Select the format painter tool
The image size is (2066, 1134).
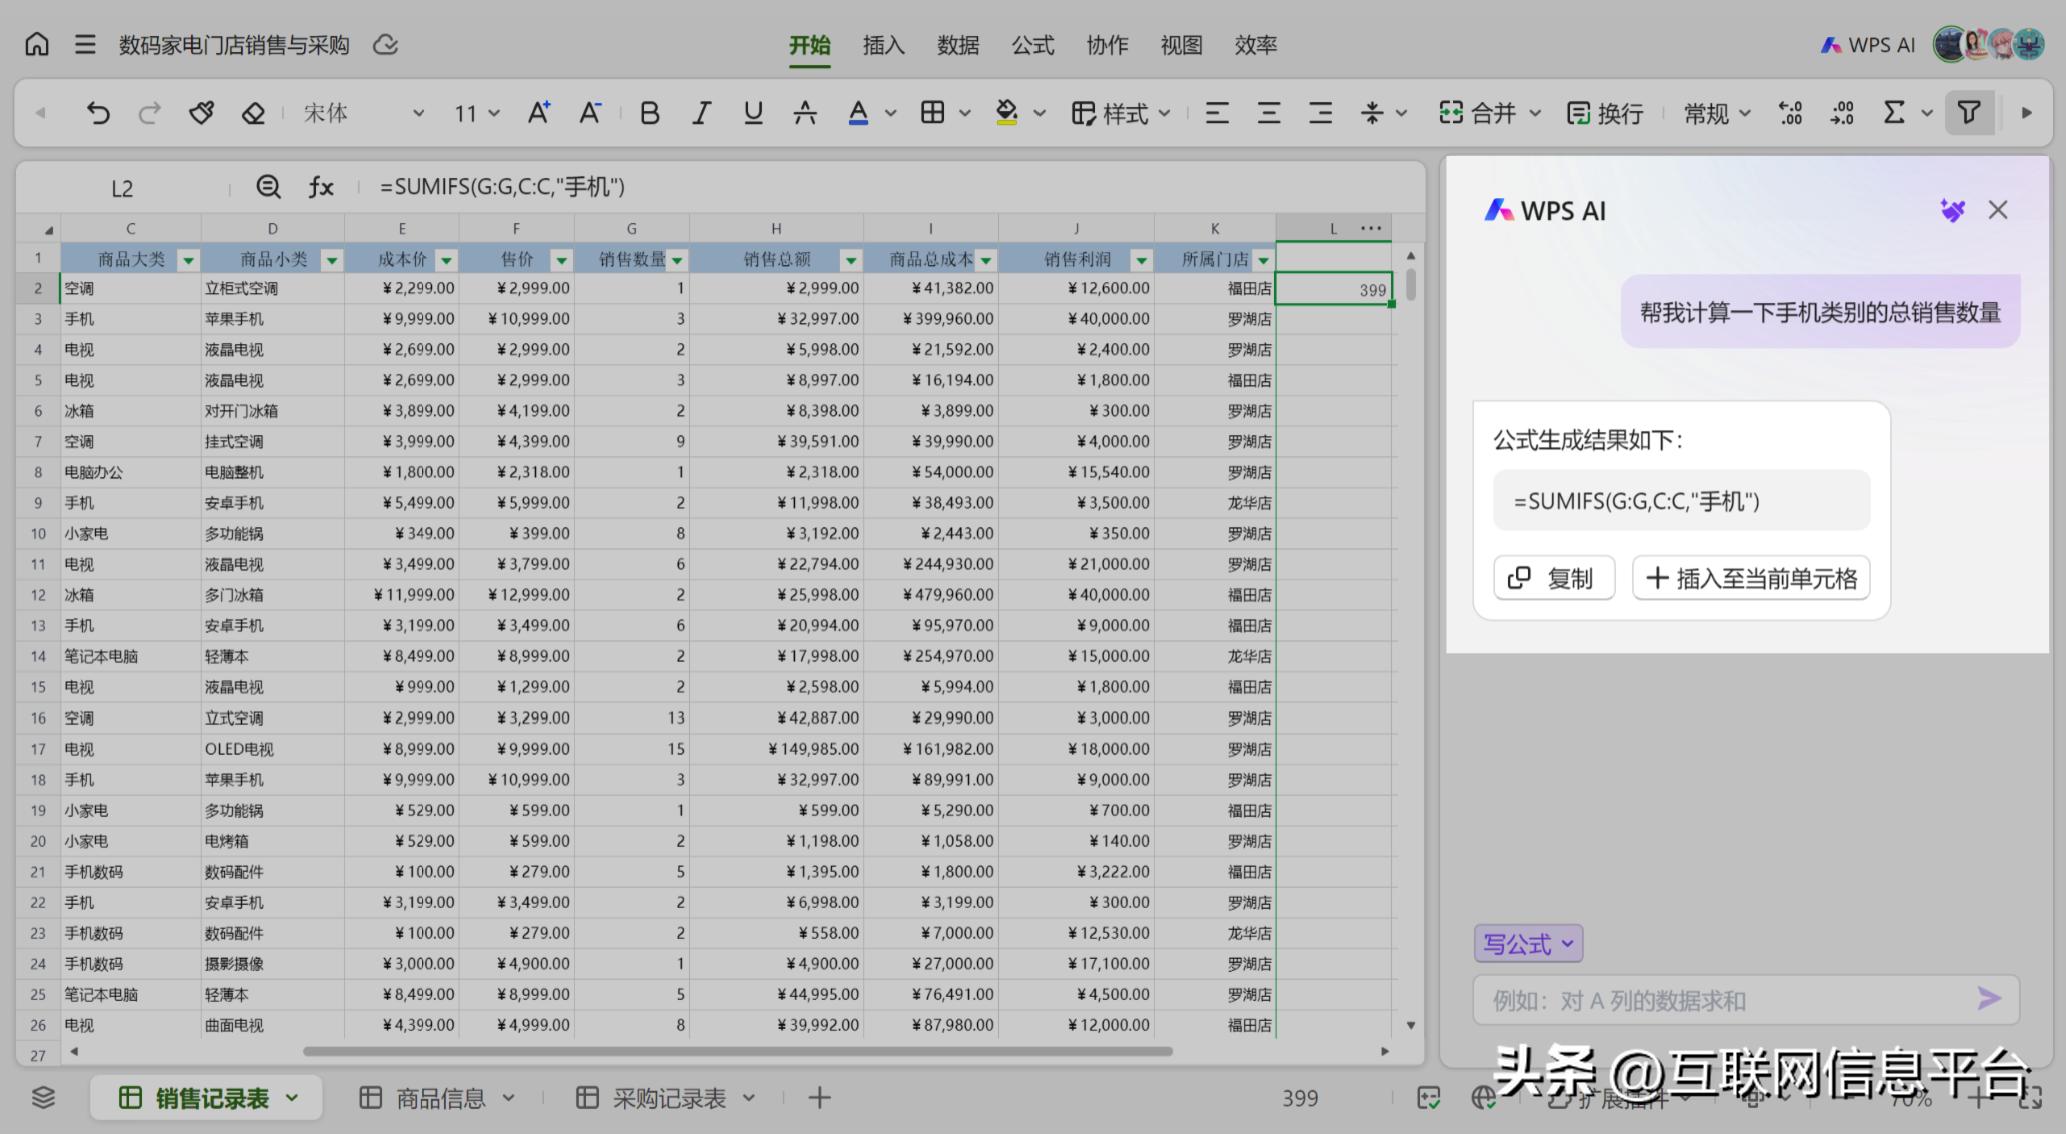[x=202, y=112]
